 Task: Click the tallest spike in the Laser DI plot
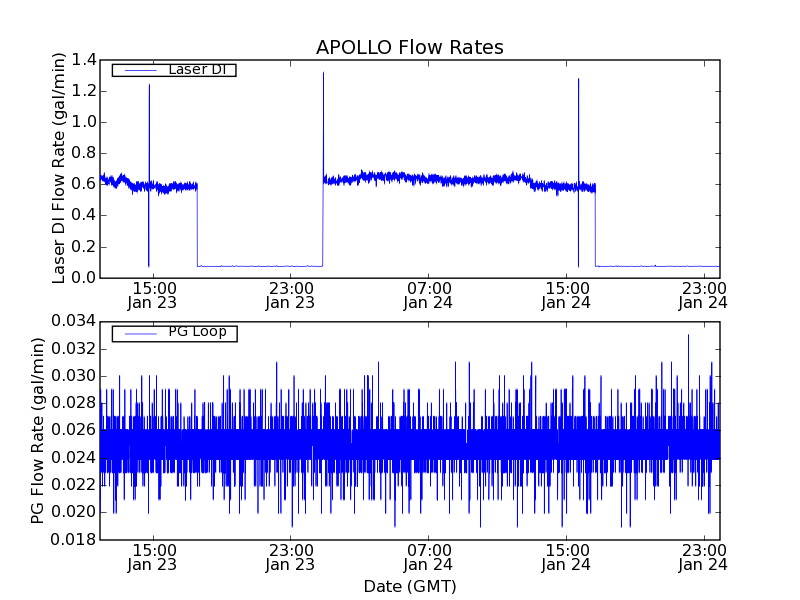tap(323, 75)
